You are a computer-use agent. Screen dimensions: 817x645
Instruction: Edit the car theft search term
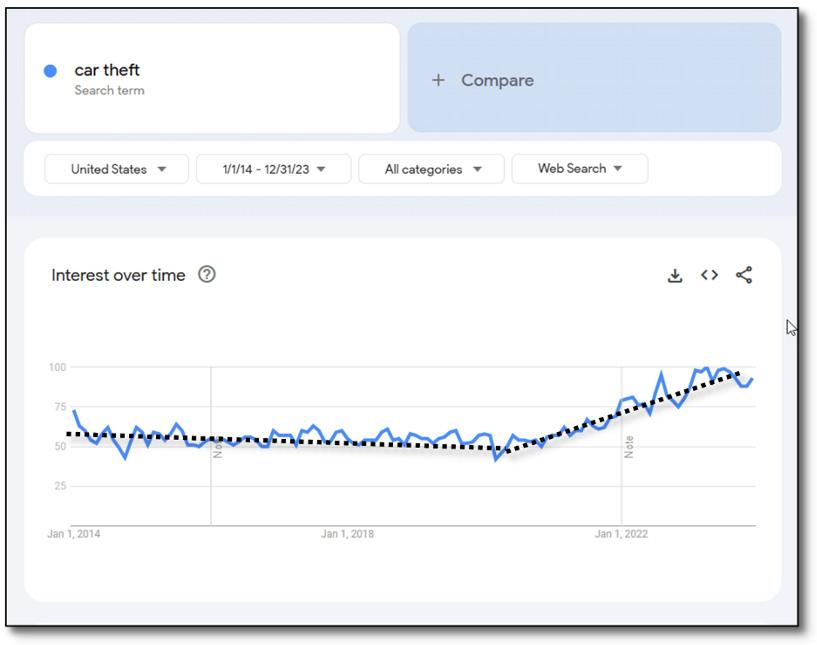tap(107, 71)
